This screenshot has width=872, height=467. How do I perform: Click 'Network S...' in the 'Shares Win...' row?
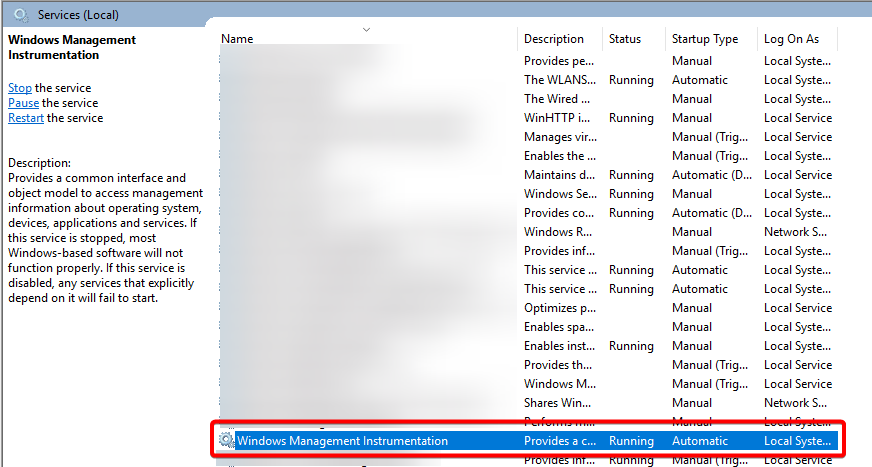(795, 403)
